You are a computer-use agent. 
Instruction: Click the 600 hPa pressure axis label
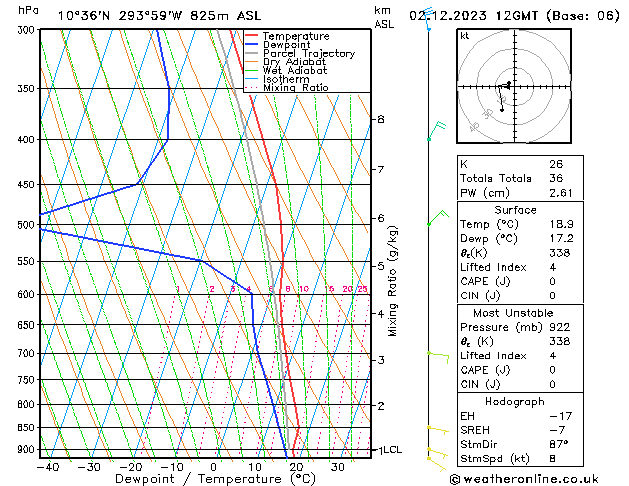(28, 295)
